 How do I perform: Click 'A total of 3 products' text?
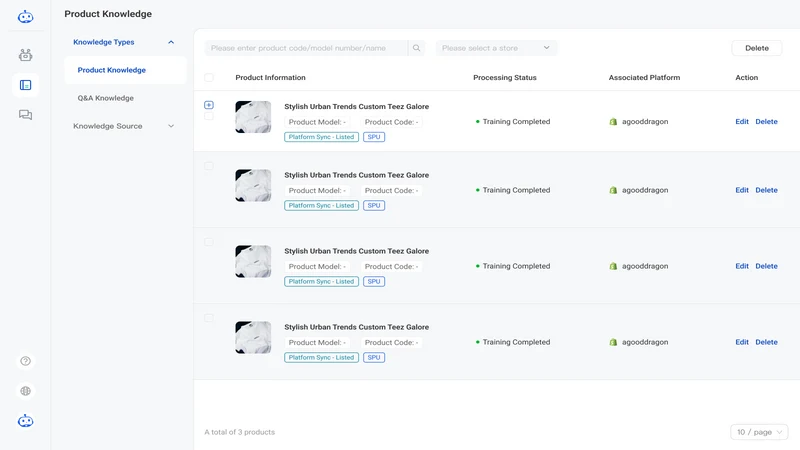click(239, 432)
